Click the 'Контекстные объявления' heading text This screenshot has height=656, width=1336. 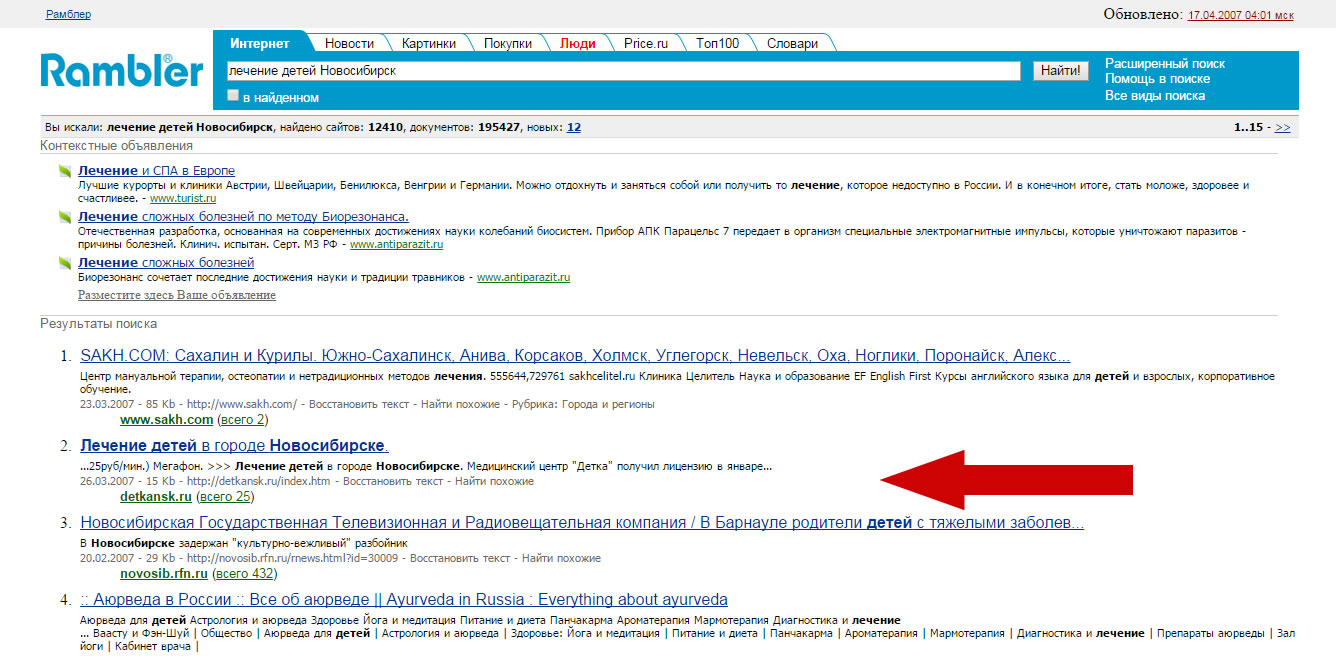(116, 146)
